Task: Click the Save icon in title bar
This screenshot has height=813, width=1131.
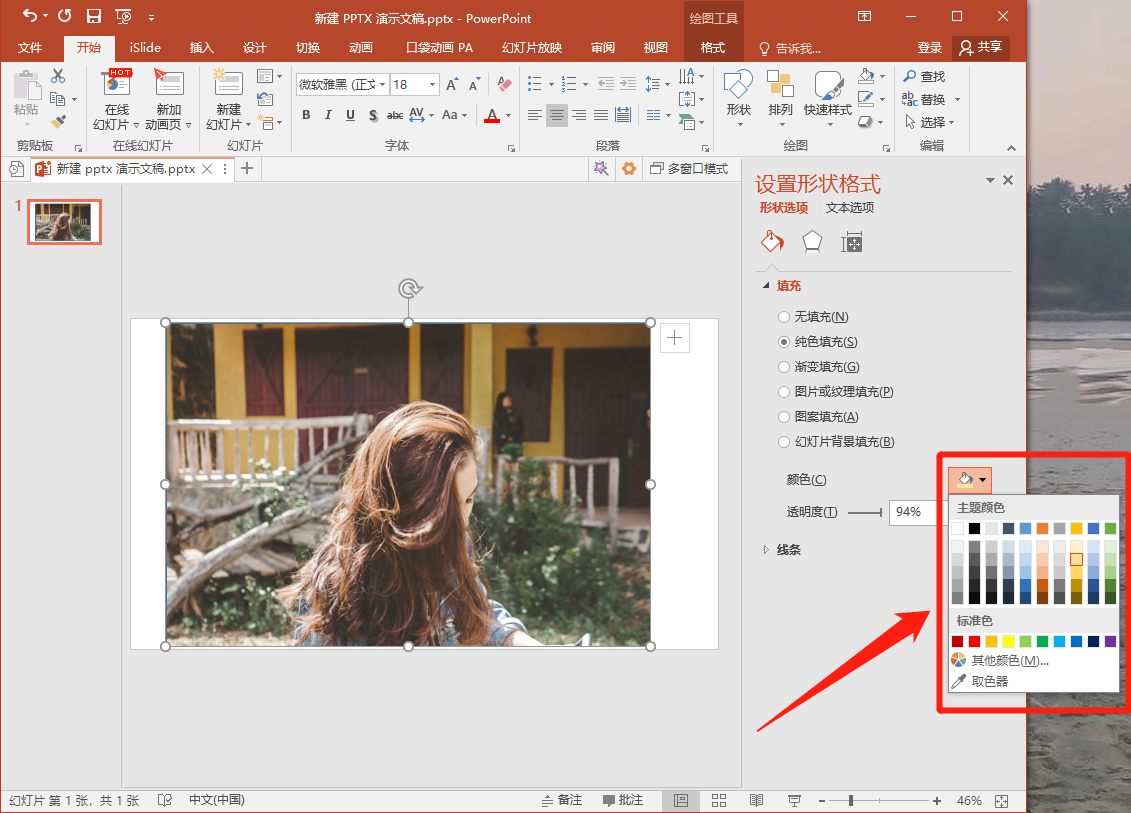Action: click(94, 17)
